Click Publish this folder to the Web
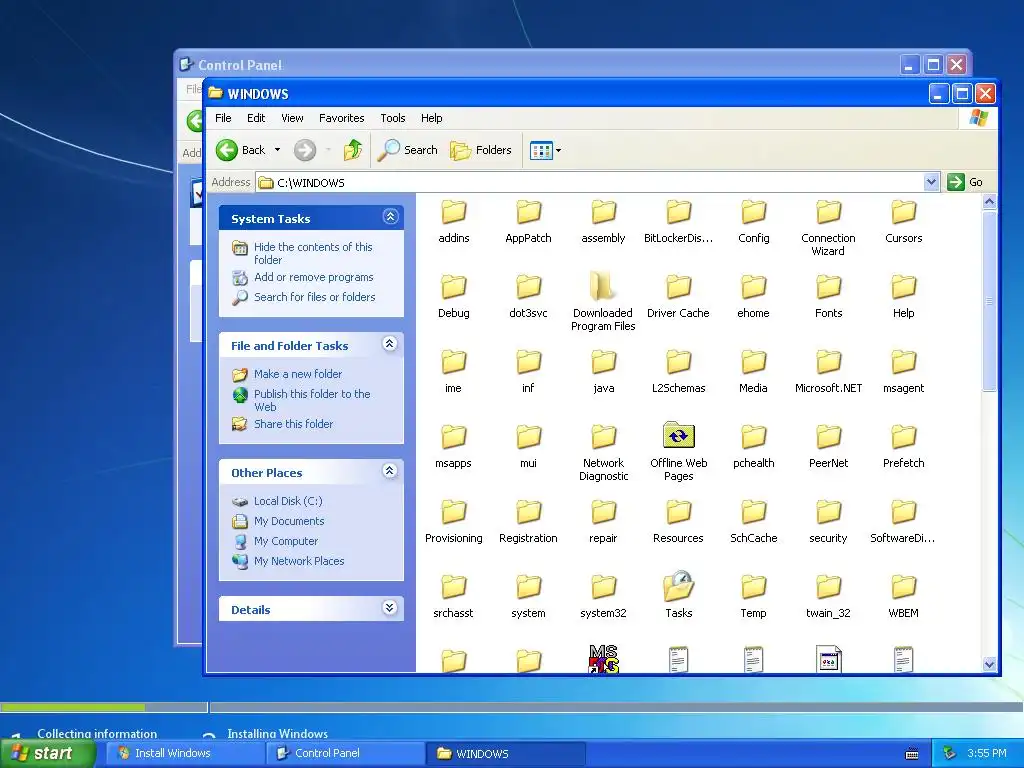This screenshot has height=768, width=1024. pos(312,400)
